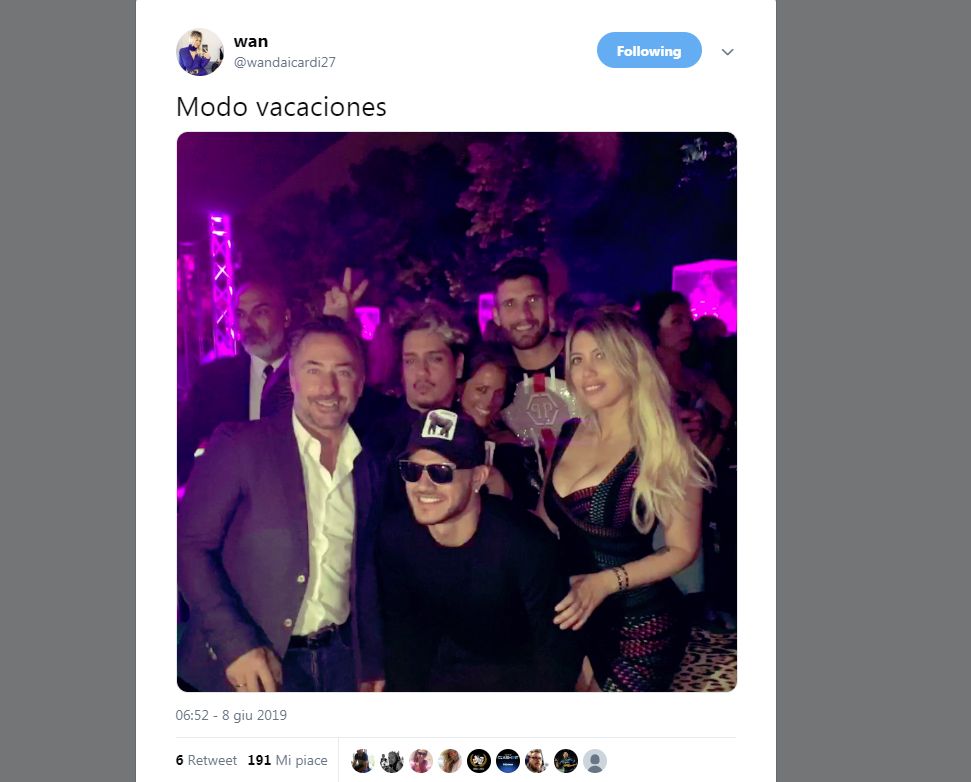971x782 pixels.
Task: Open wan's display name profile link
Action: point(250,41)
